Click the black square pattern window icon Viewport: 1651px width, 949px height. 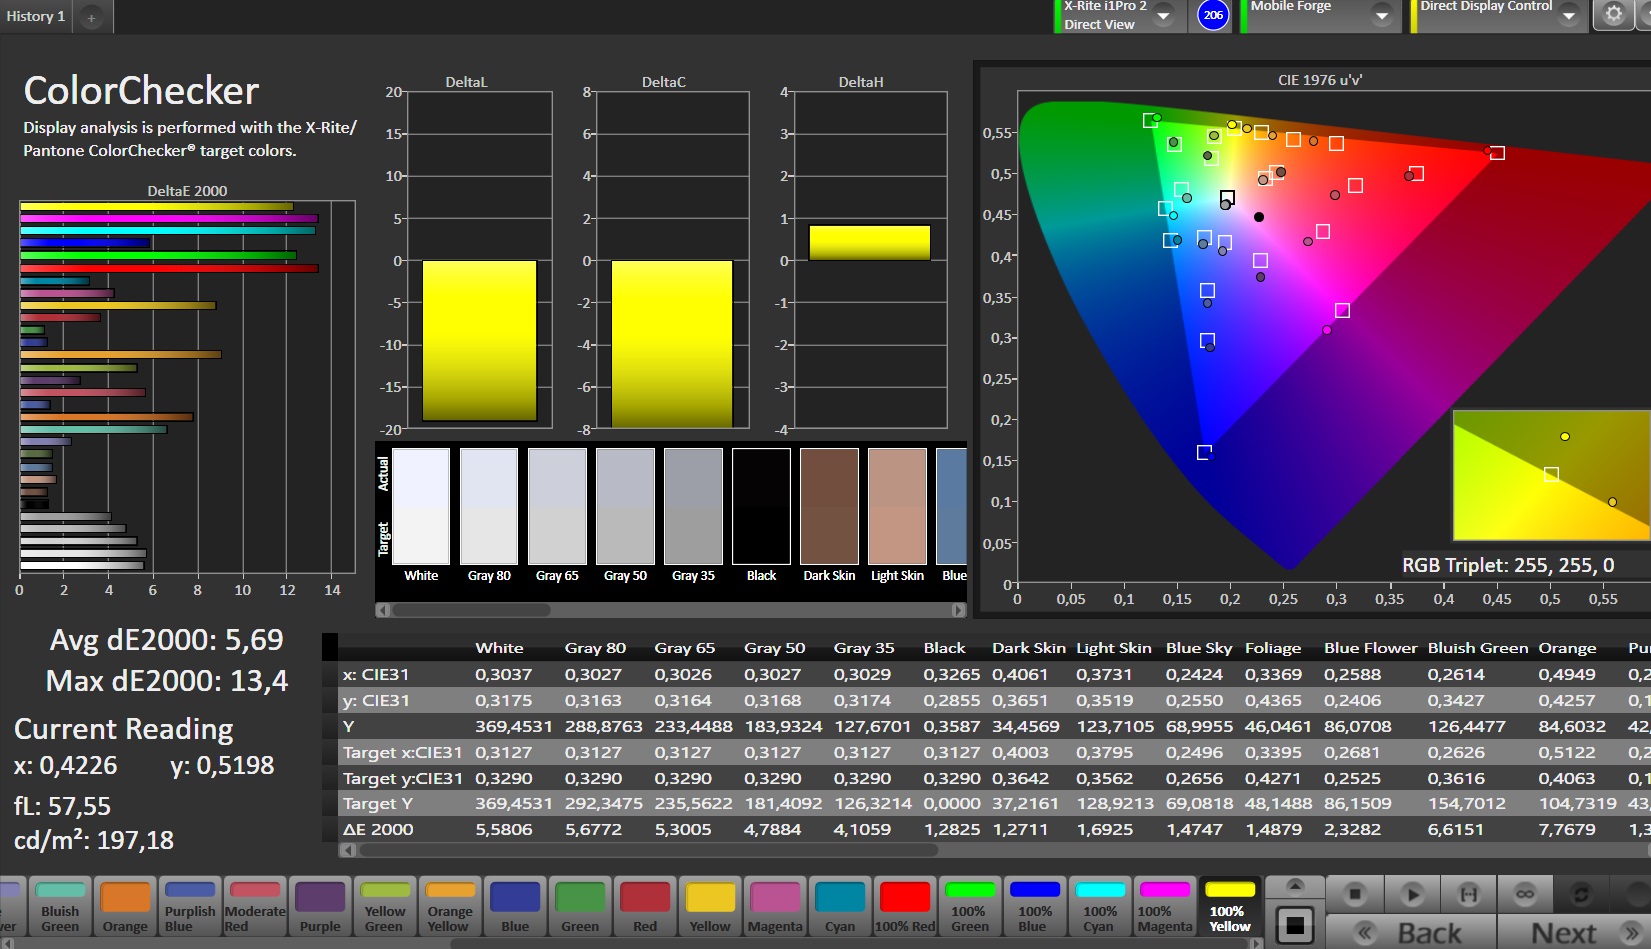coord(1295,925)
